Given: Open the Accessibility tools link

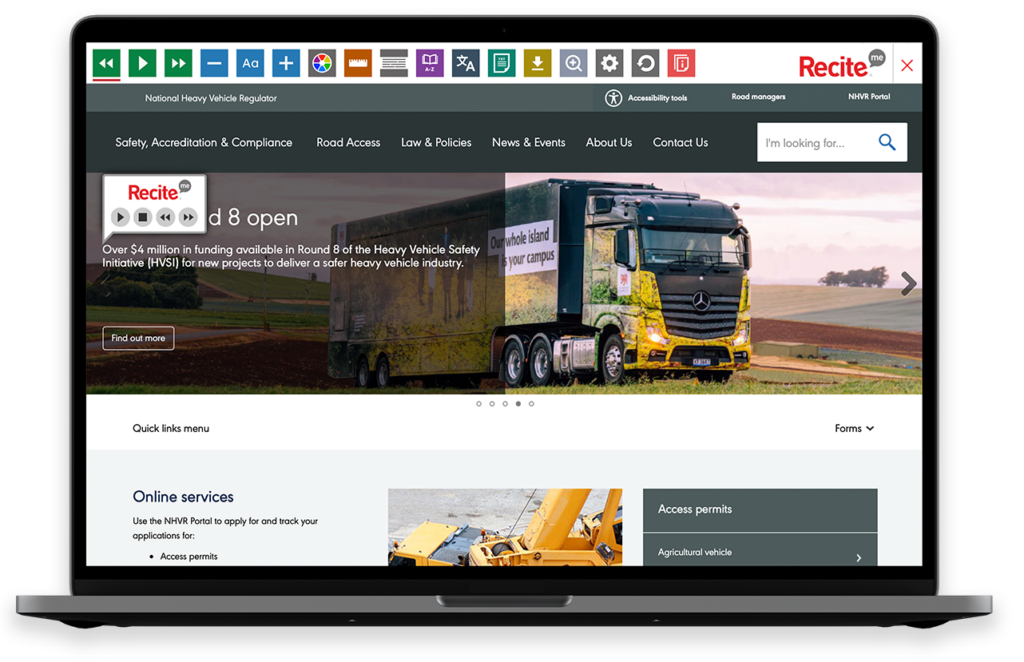Looking at the screenshot, I should (657, 98).
